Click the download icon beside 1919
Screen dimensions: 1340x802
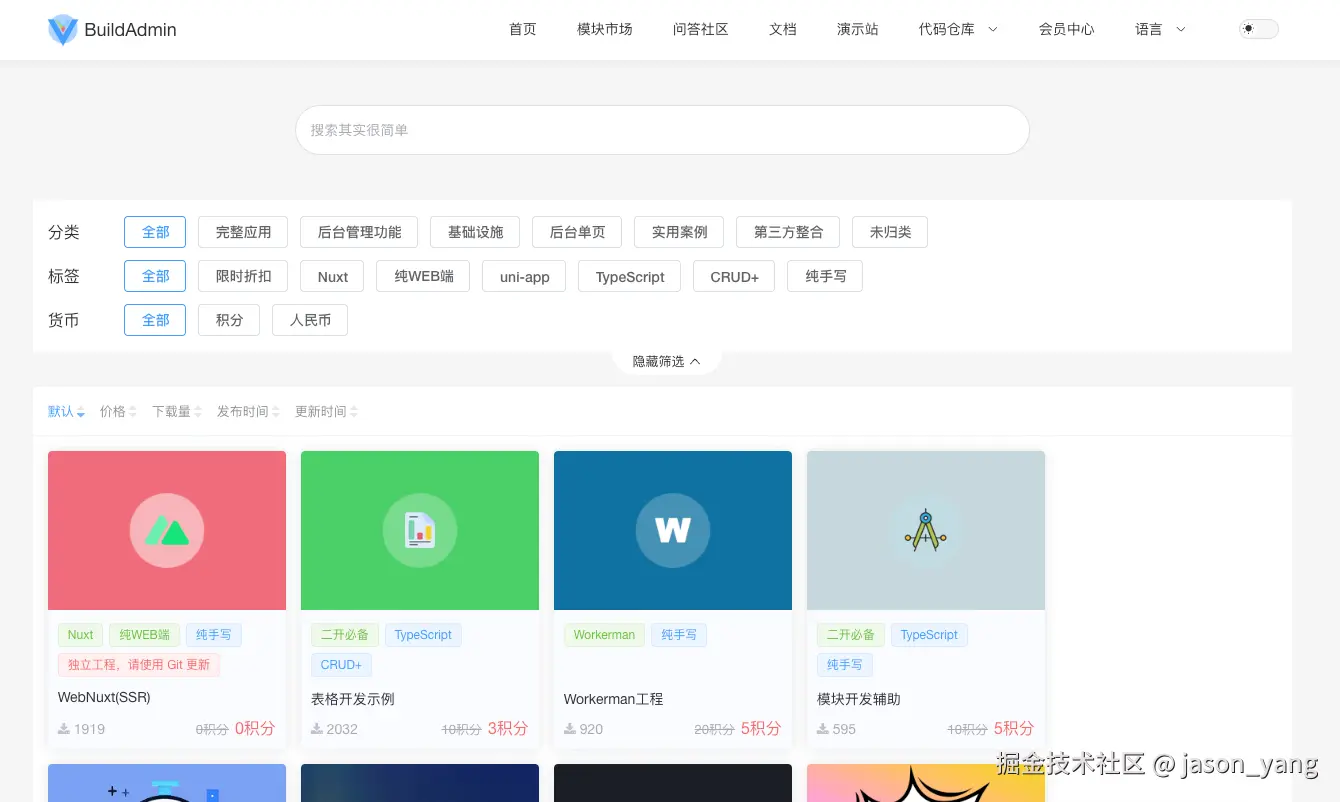pos(64,729)
